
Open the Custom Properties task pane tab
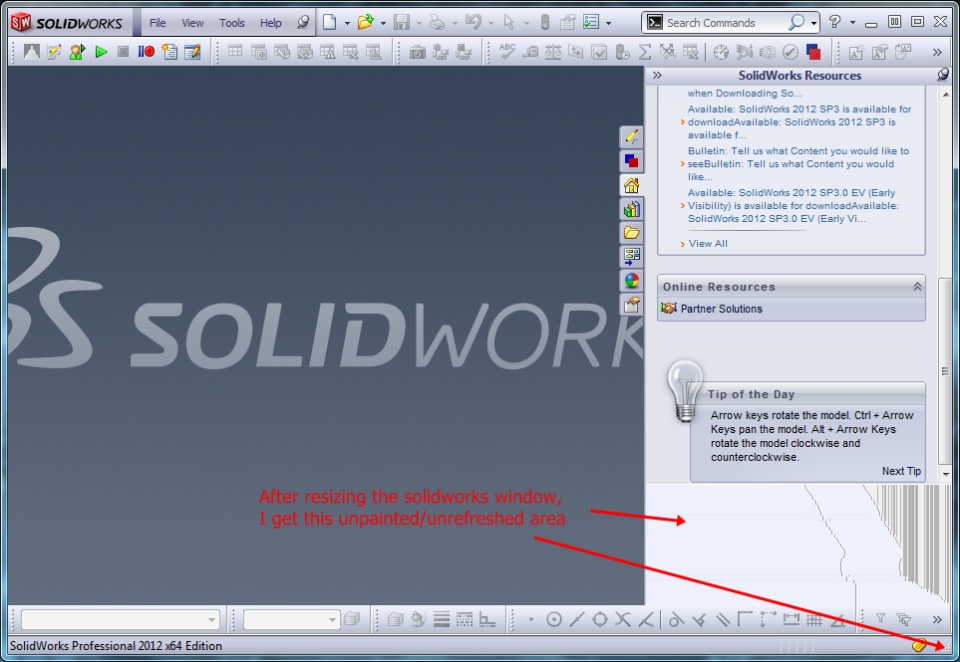[x=631, y=304]
